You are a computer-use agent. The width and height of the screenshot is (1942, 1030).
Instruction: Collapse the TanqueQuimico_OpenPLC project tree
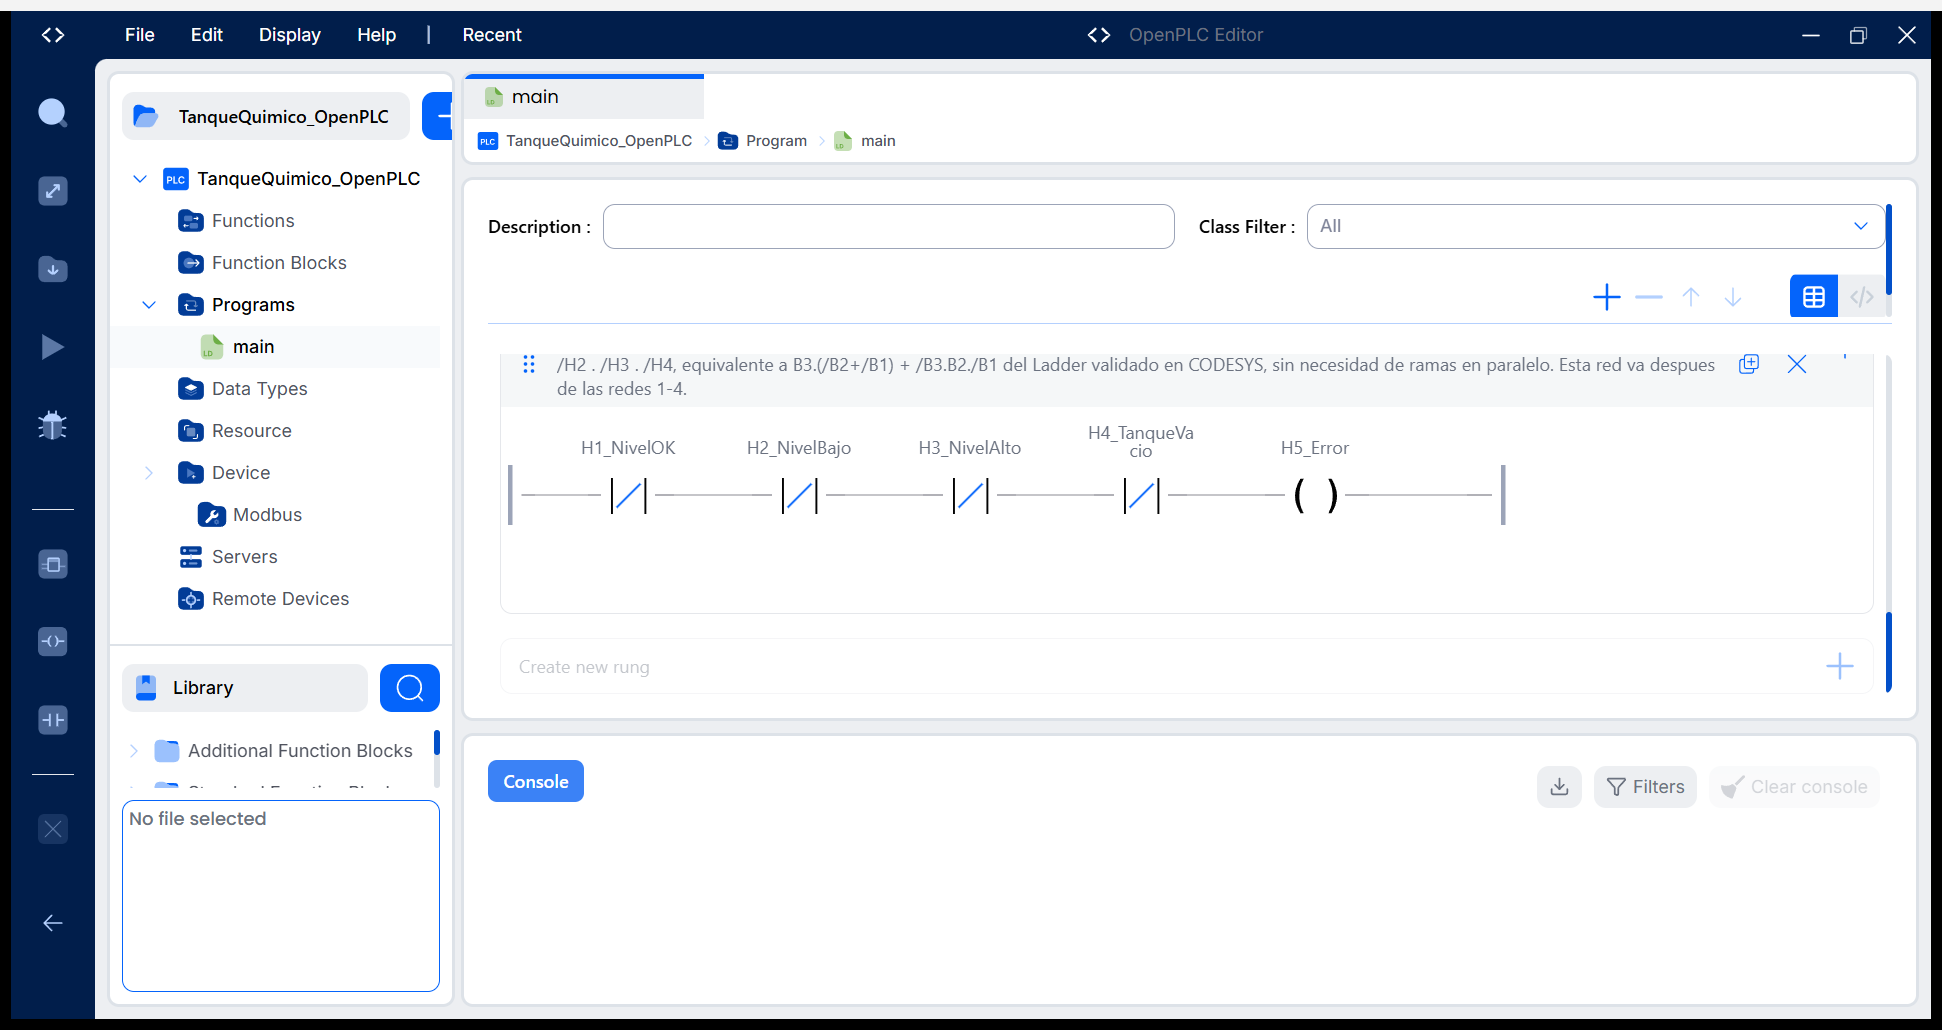[140, 179]
